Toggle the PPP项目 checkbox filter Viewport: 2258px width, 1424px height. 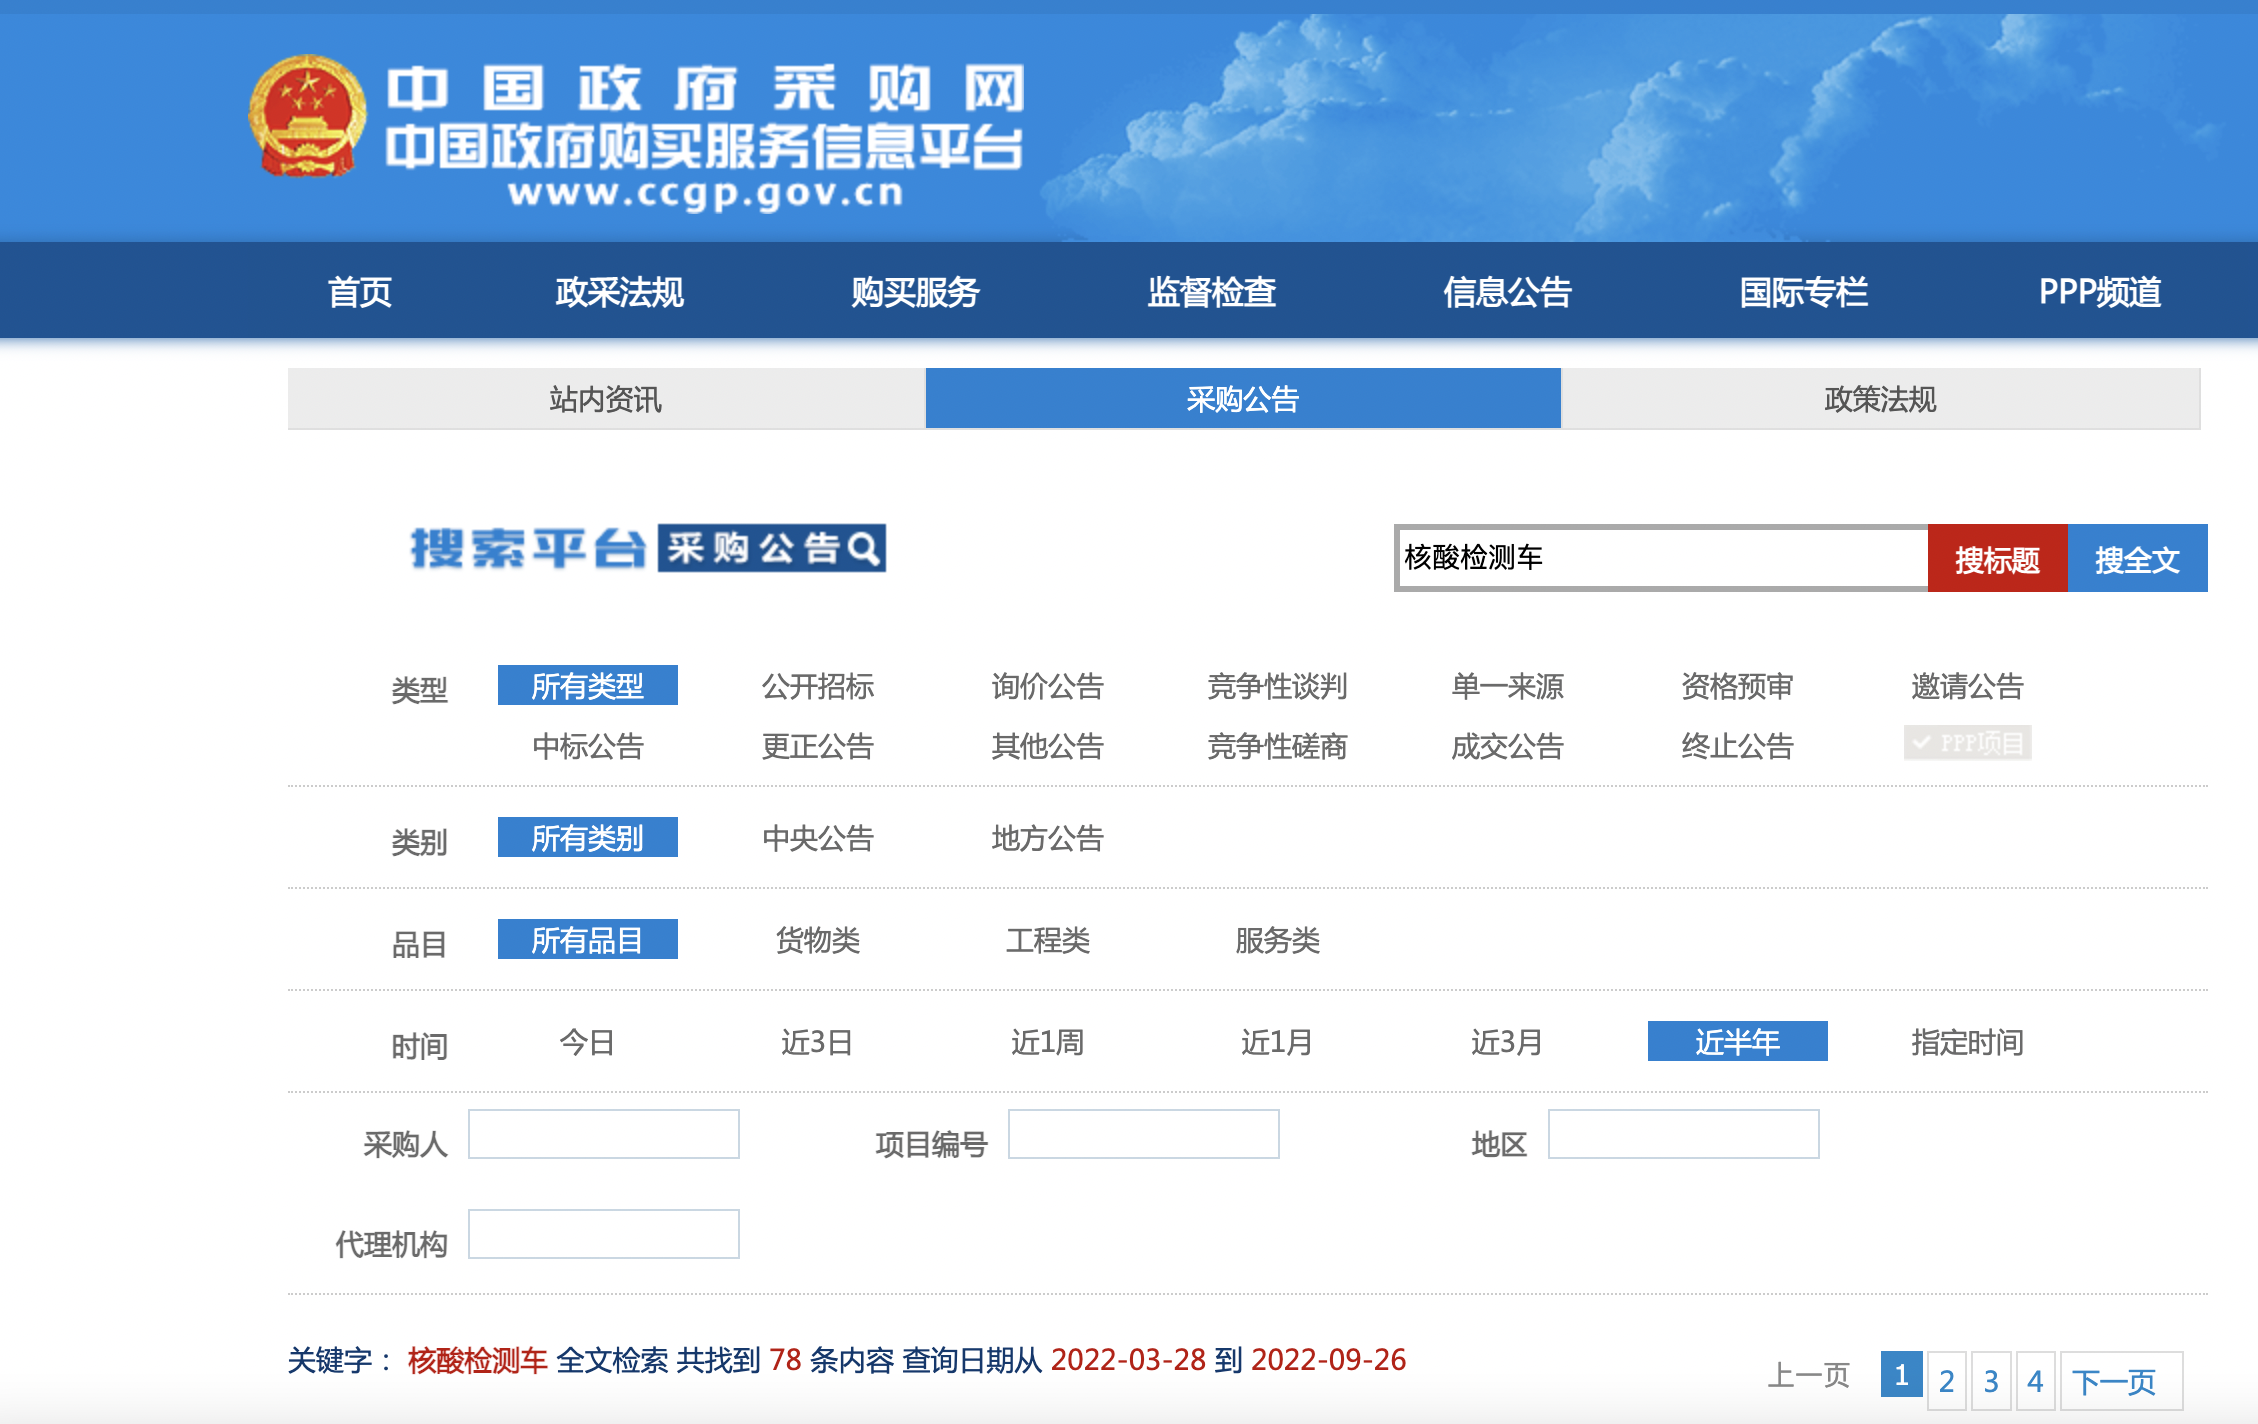1966,744
